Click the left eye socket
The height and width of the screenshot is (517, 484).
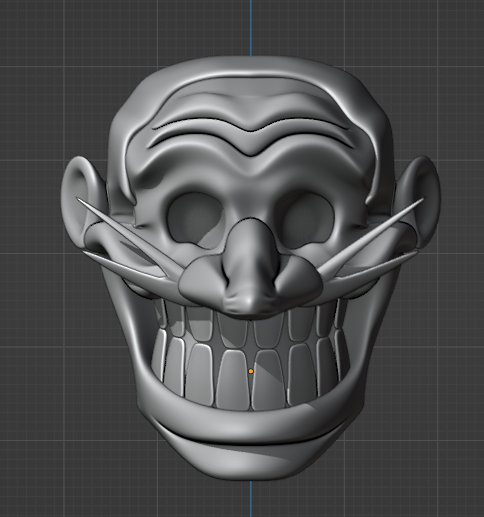click(196, 220)
